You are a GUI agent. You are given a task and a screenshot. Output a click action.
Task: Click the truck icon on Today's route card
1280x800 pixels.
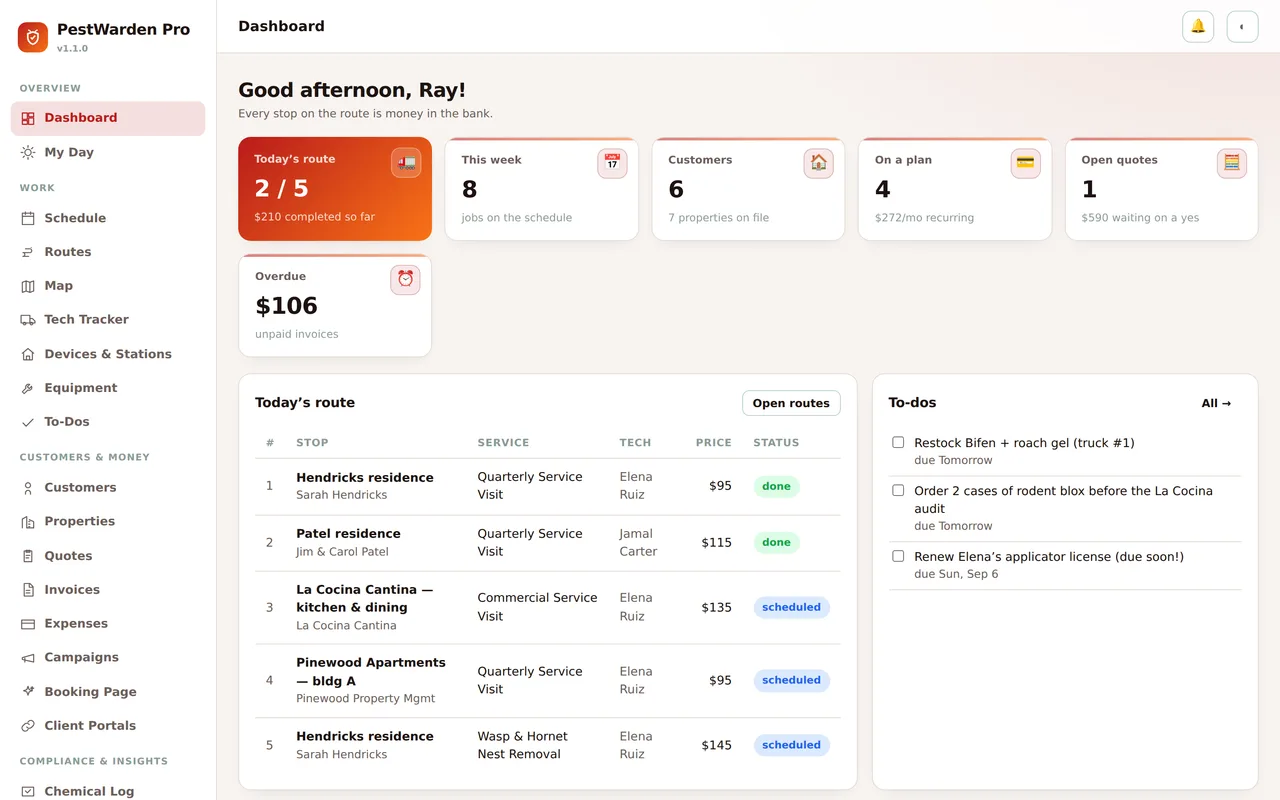point(406,163)
